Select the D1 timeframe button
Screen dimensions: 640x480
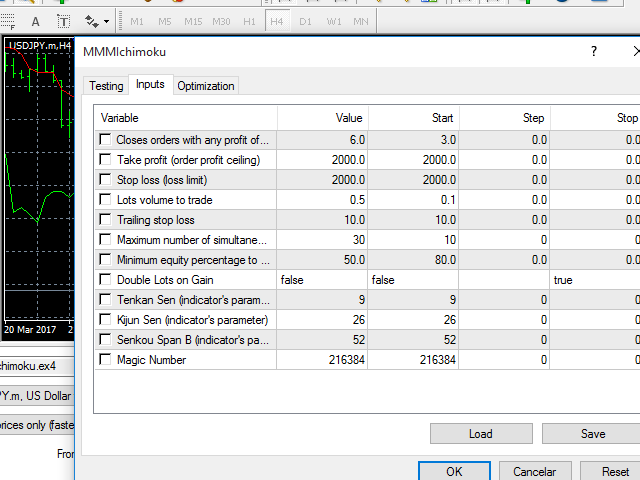point(305,20)
